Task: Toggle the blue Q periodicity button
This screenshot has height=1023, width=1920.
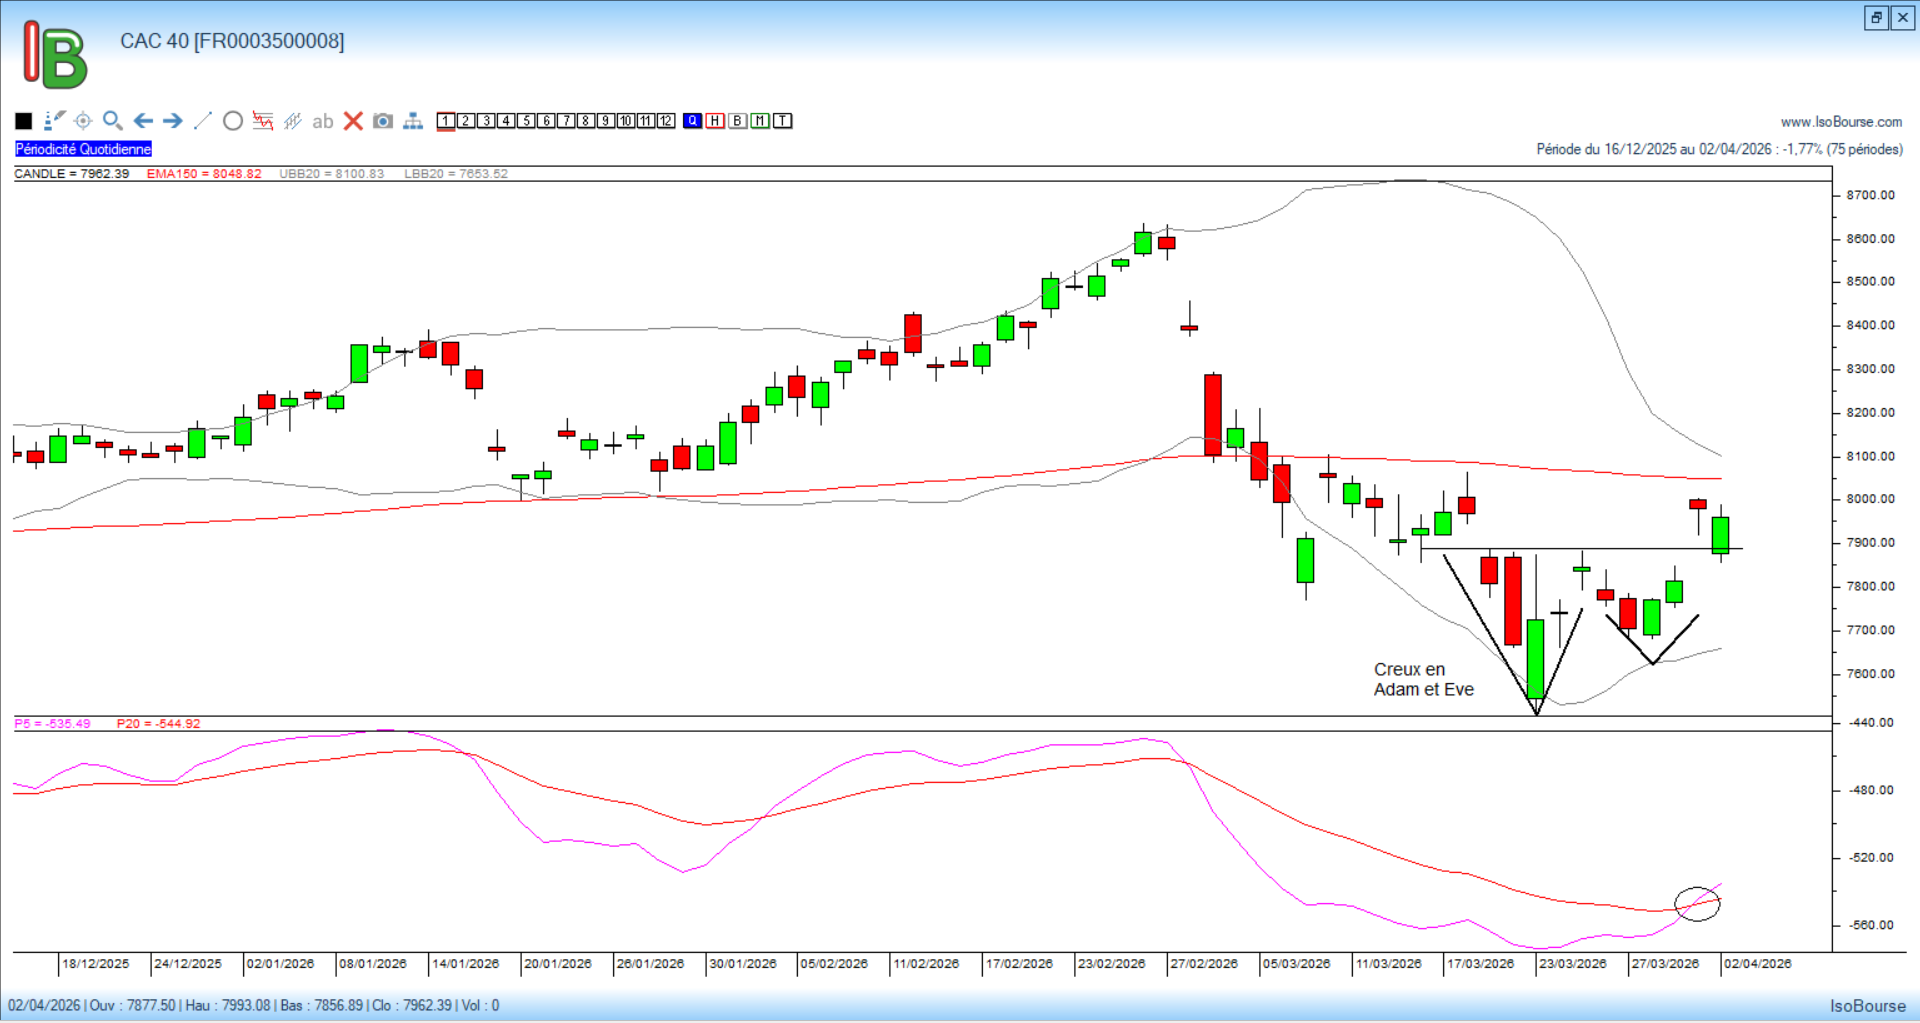Action: pos(693,121)
